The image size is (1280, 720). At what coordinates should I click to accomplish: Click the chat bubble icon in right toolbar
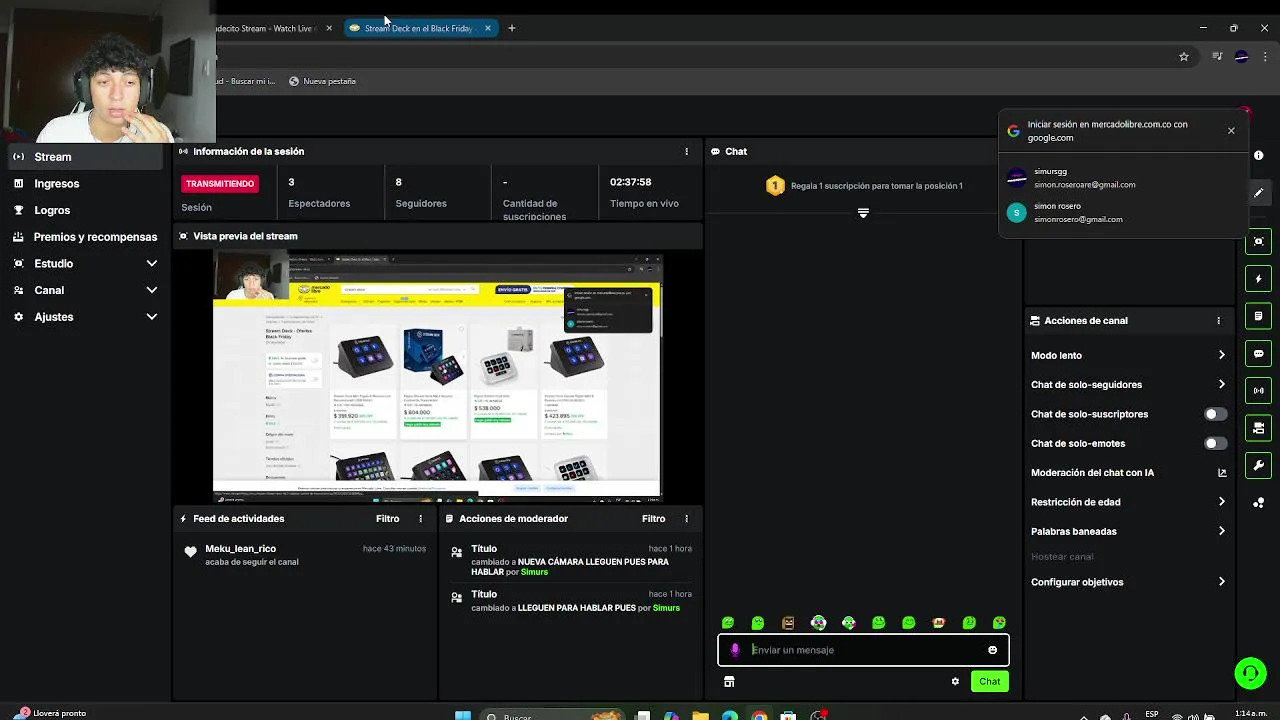1259,354
